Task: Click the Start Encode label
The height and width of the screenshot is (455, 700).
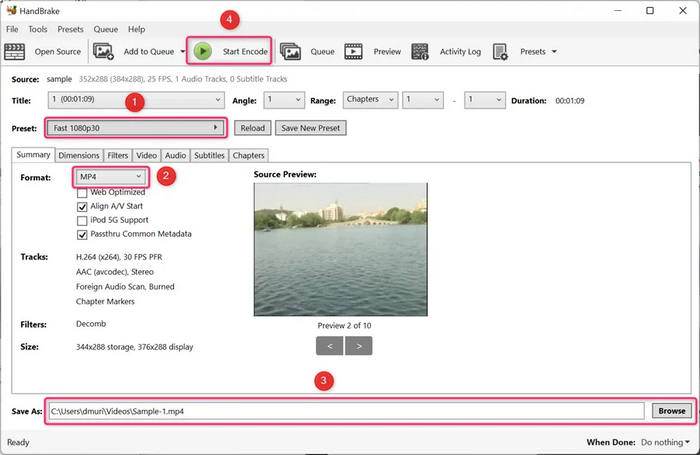Action: 245,51
